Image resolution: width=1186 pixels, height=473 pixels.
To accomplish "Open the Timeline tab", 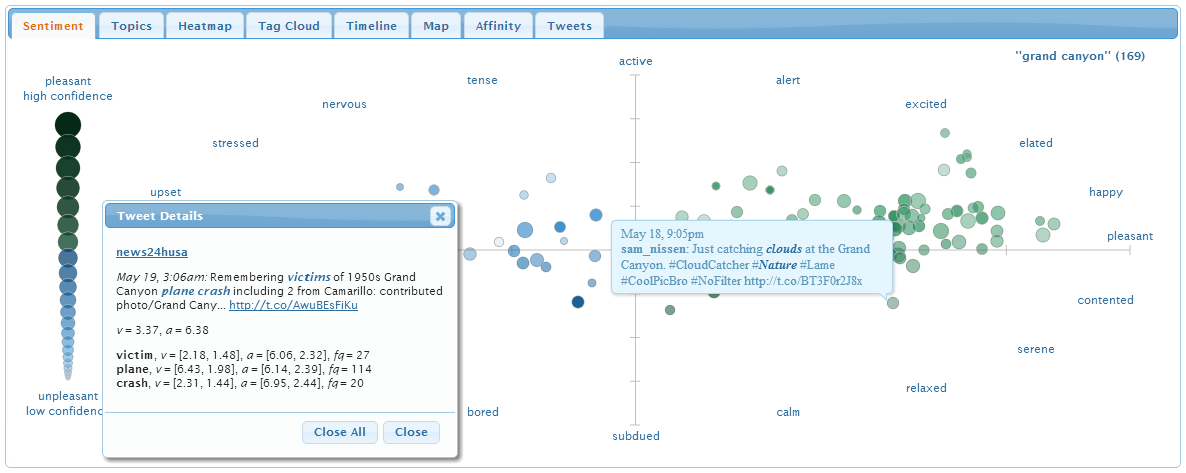I will pos(371,26).
